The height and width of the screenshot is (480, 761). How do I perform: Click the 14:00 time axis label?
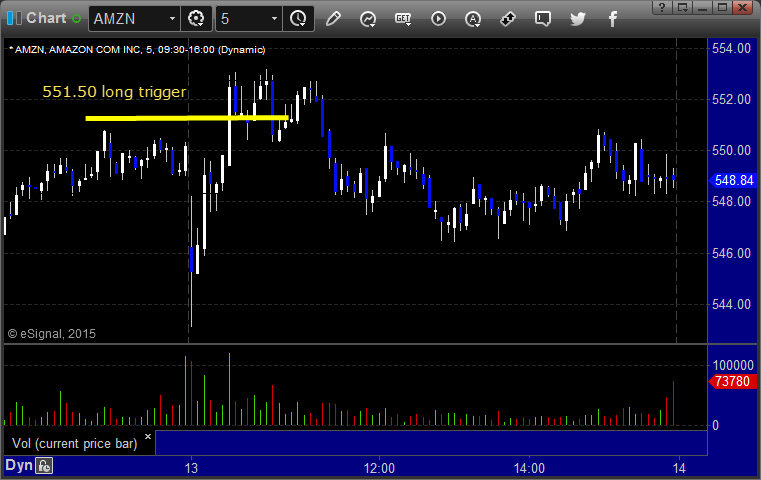click(x=529, y=468)
